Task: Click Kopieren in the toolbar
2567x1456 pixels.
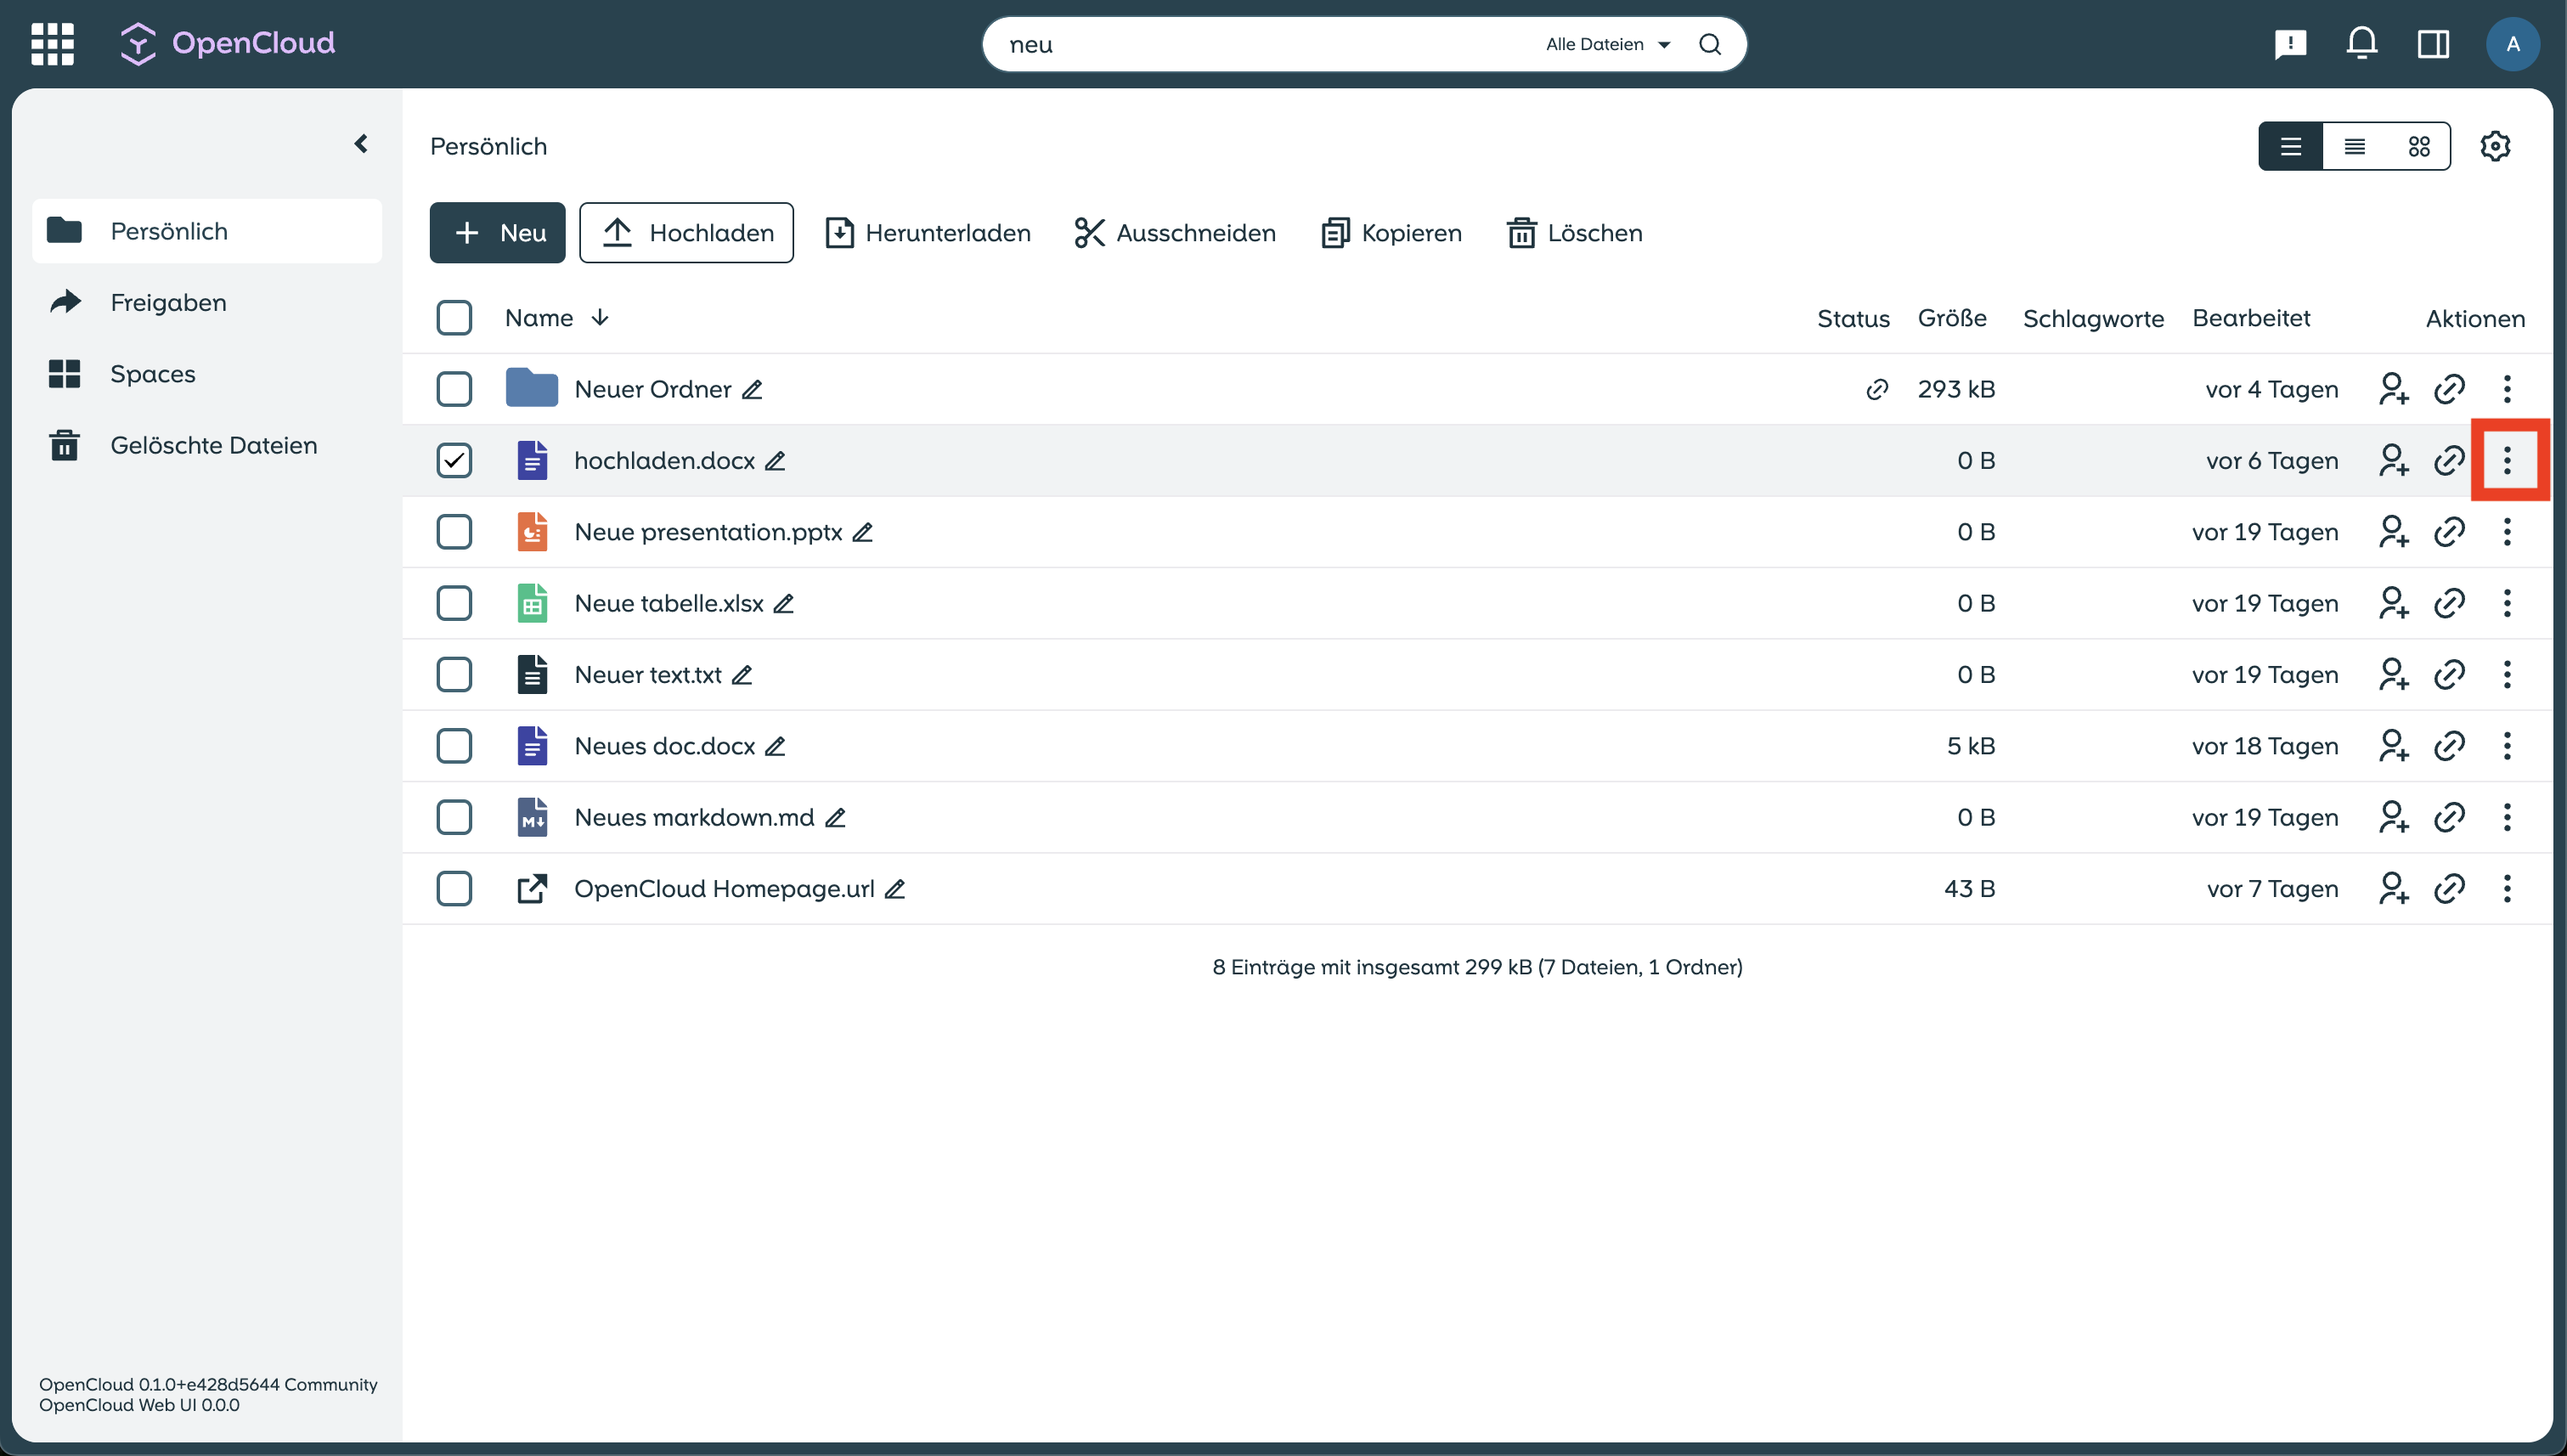Action: coord(1391,233)
